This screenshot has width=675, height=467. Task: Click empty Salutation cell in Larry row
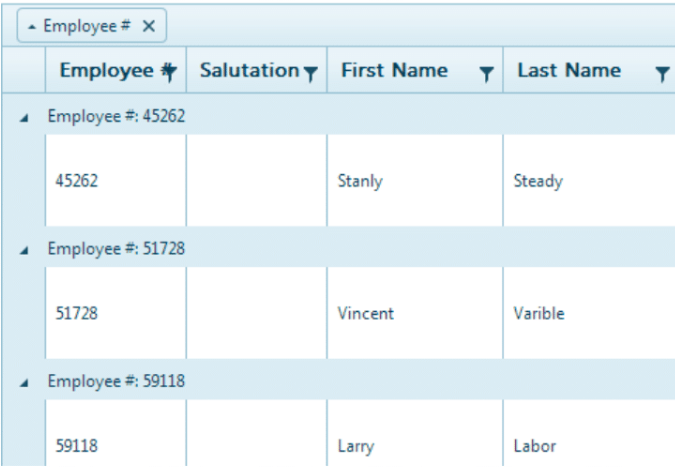[257, 434]
